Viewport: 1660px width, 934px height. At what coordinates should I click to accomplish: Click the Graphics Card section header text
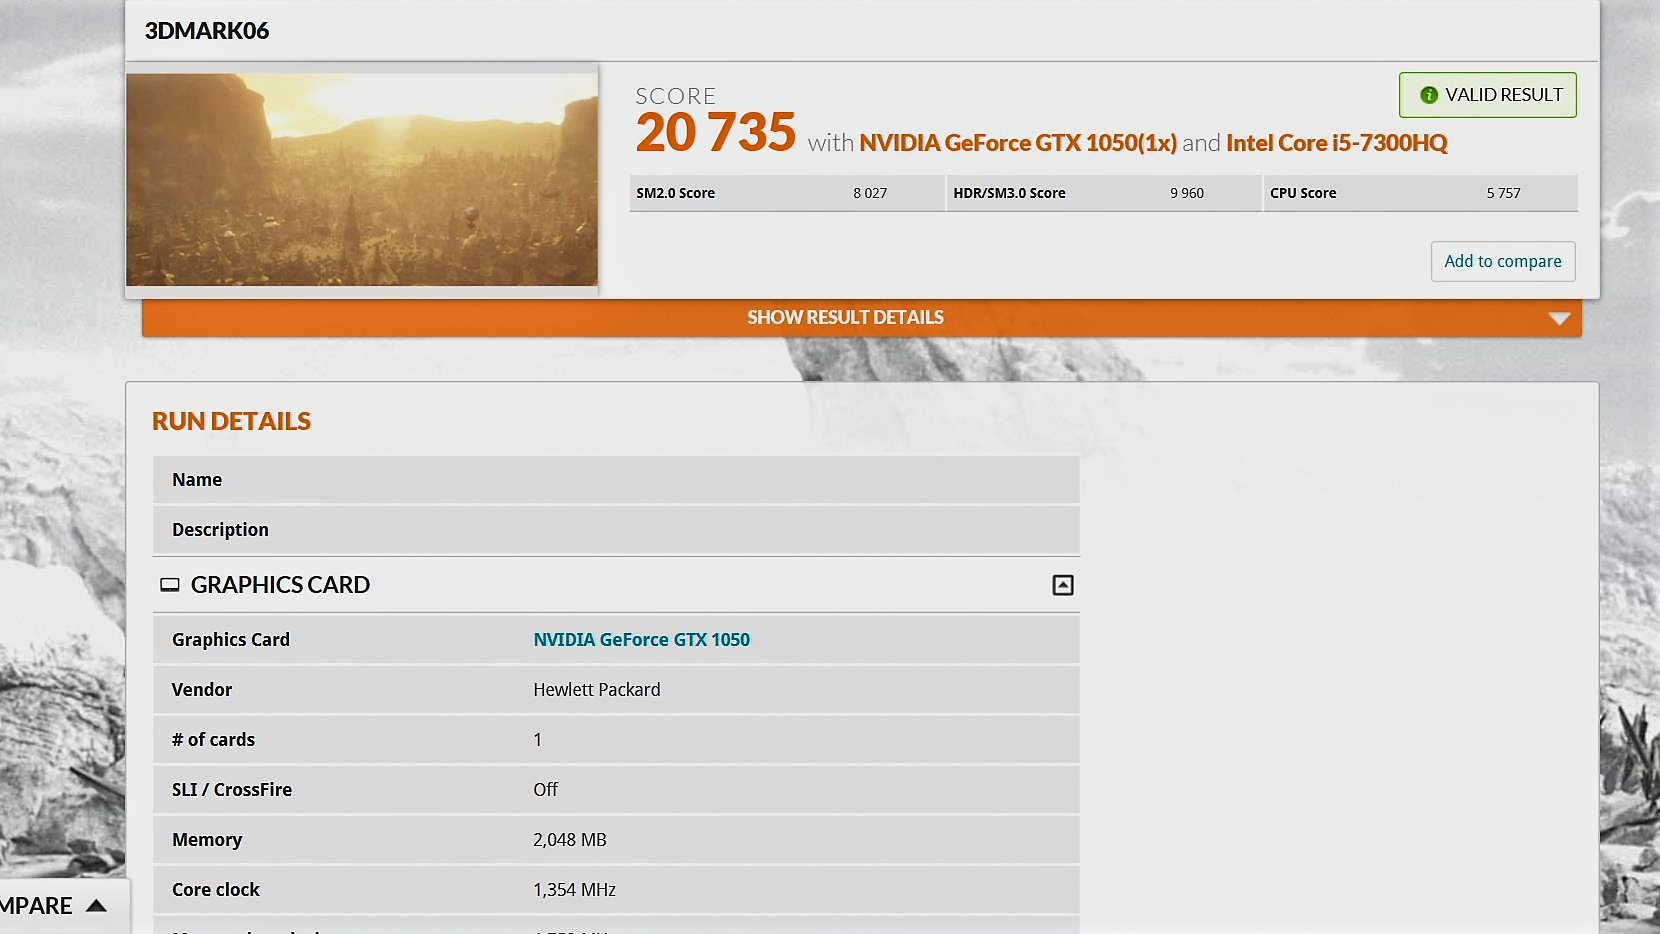(x=280, y=585)
